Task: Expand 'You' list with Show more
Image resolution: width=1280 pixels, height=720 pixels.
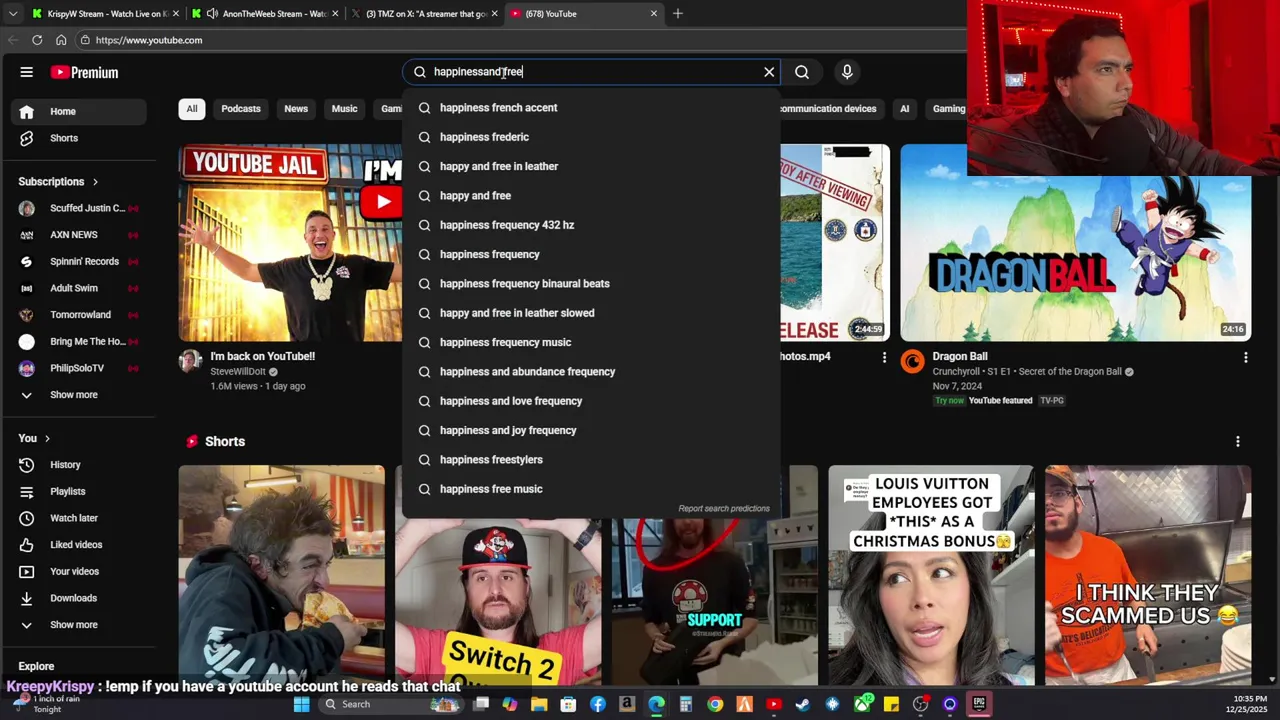Action: point(78,625)
